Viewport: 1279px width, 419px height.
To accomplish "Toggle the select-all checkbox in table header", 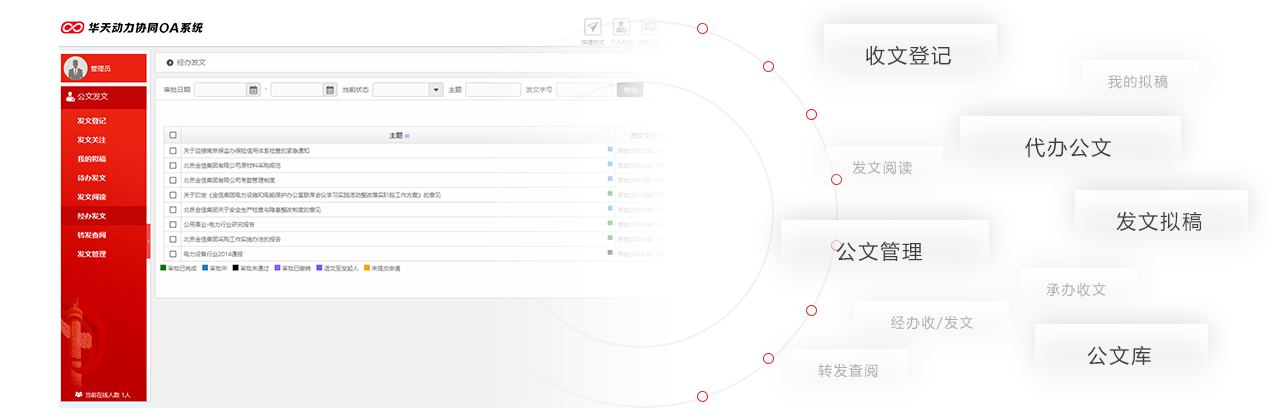I will [x=173, y=135].
